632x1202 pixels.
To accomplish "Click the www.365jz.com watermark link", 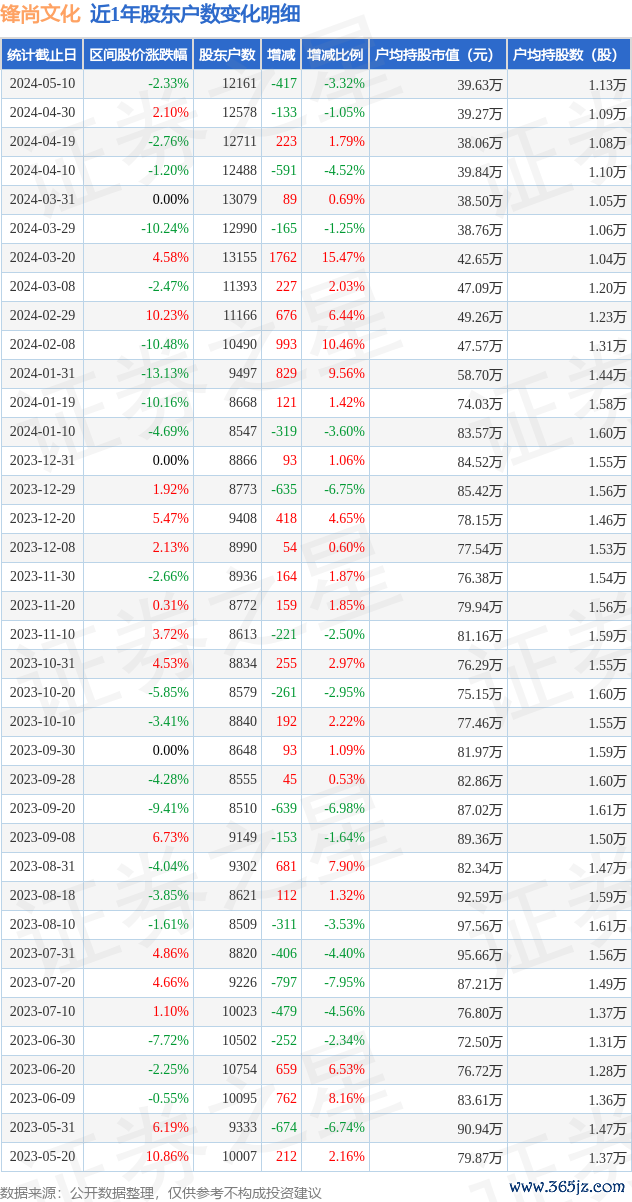I will click(x=566, y=1187).
